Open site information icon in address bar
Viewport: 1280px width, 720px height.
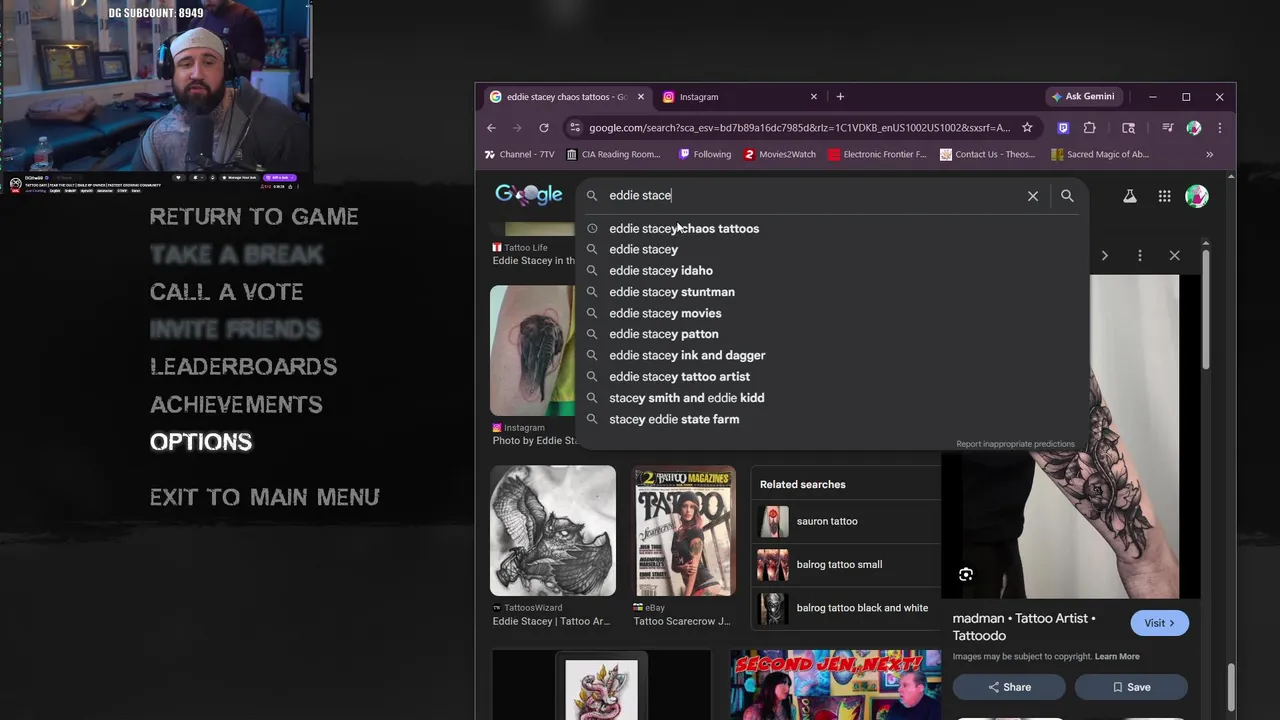pos(573,128)
